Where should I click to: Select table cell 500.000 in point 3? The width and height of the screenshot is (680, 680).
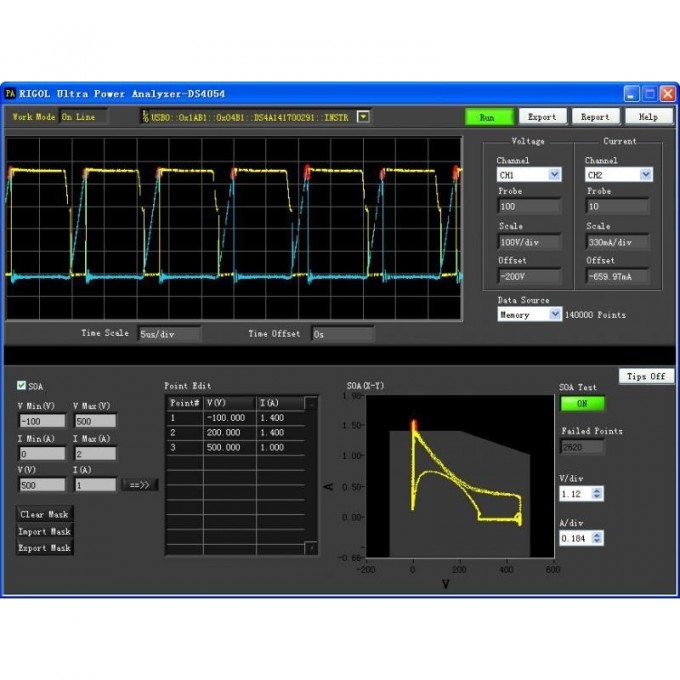tap(229, 447)
